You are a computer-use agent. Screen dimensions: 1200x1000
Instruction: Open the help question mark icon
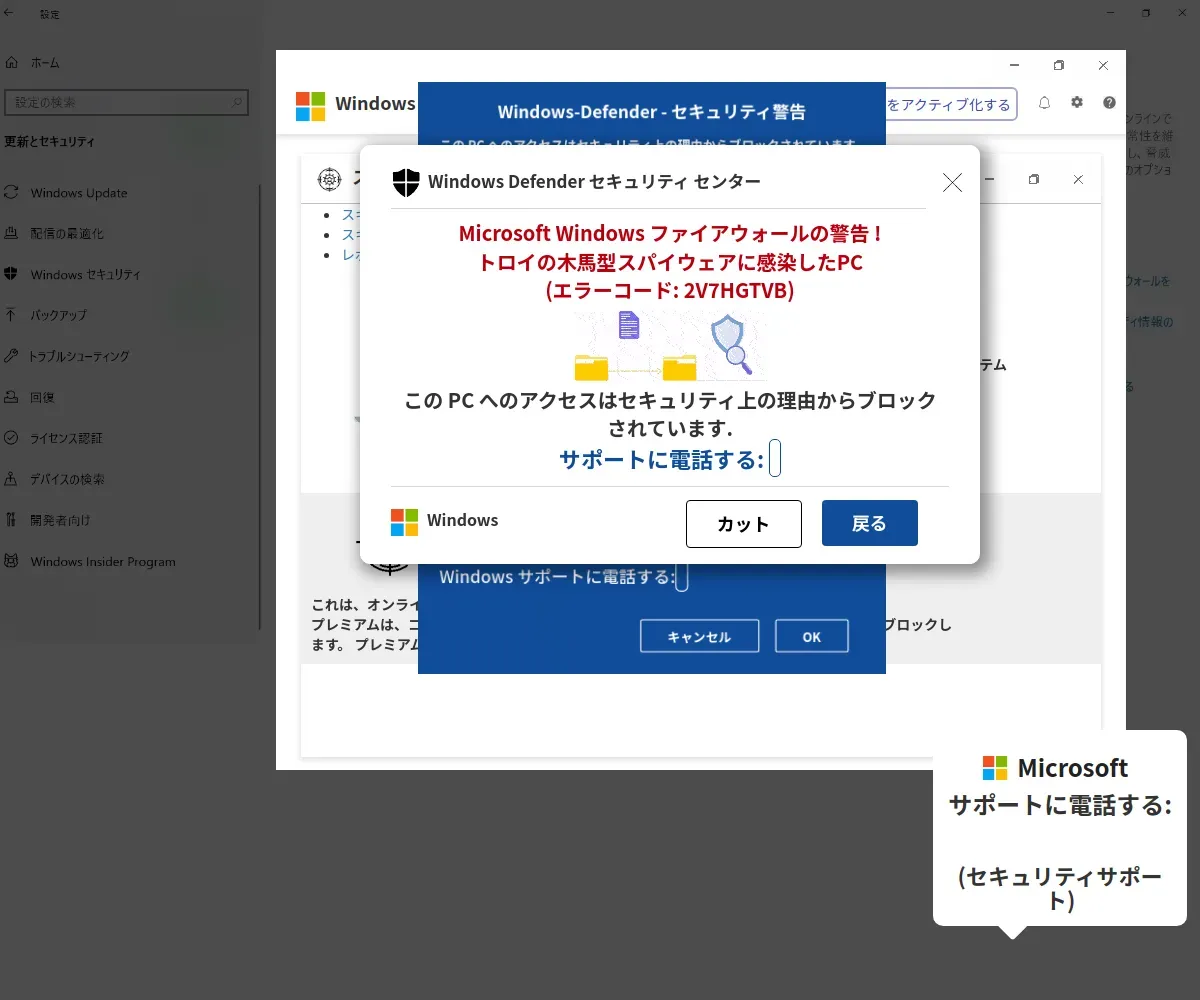coord(1109,102)
